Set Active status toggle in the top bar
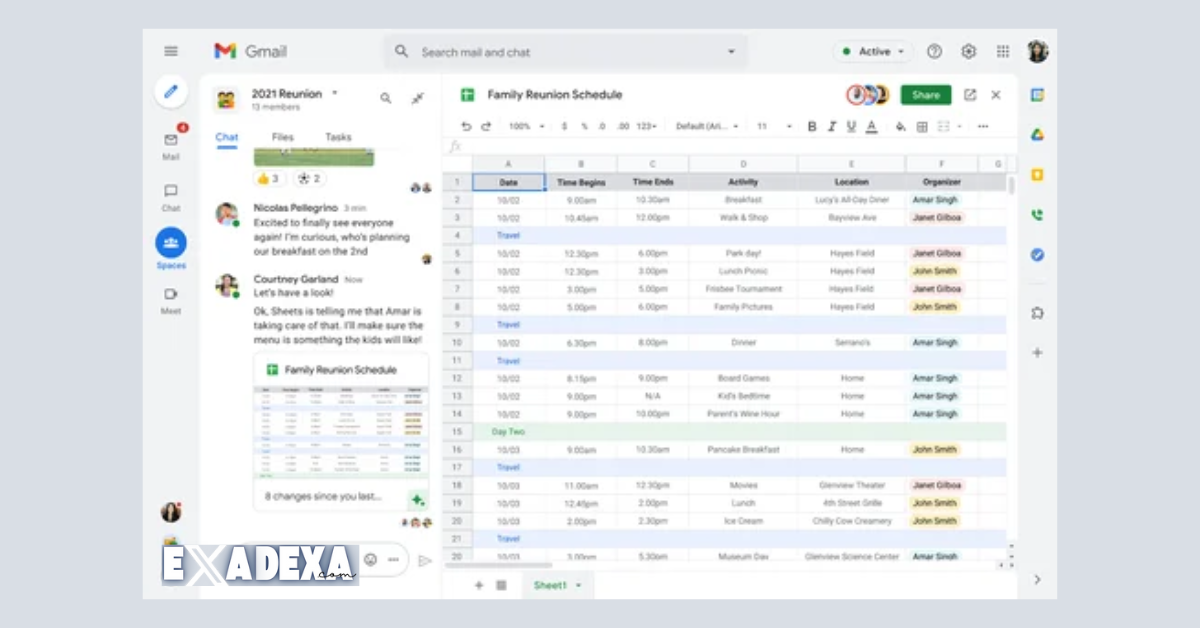Image resolution: width=1200 pixels, height=628 pixels. [x=870, y=51]
